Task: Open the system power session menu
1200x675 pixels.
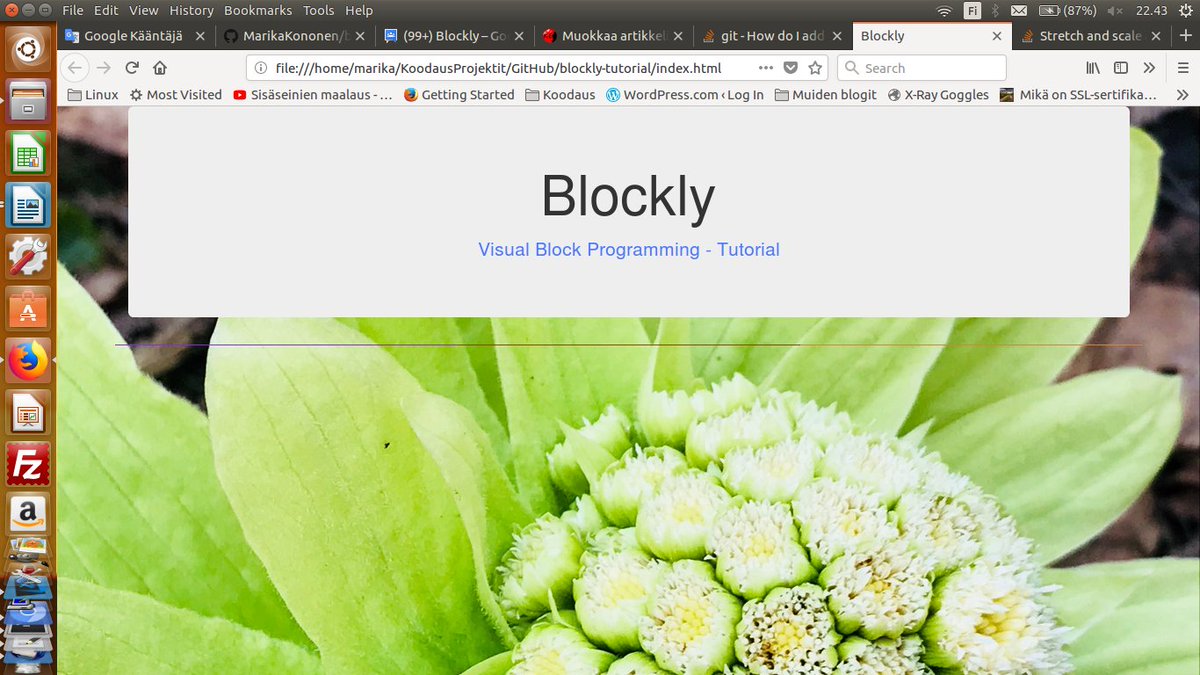Action: pyautogui.click(x=1186, y=10)
